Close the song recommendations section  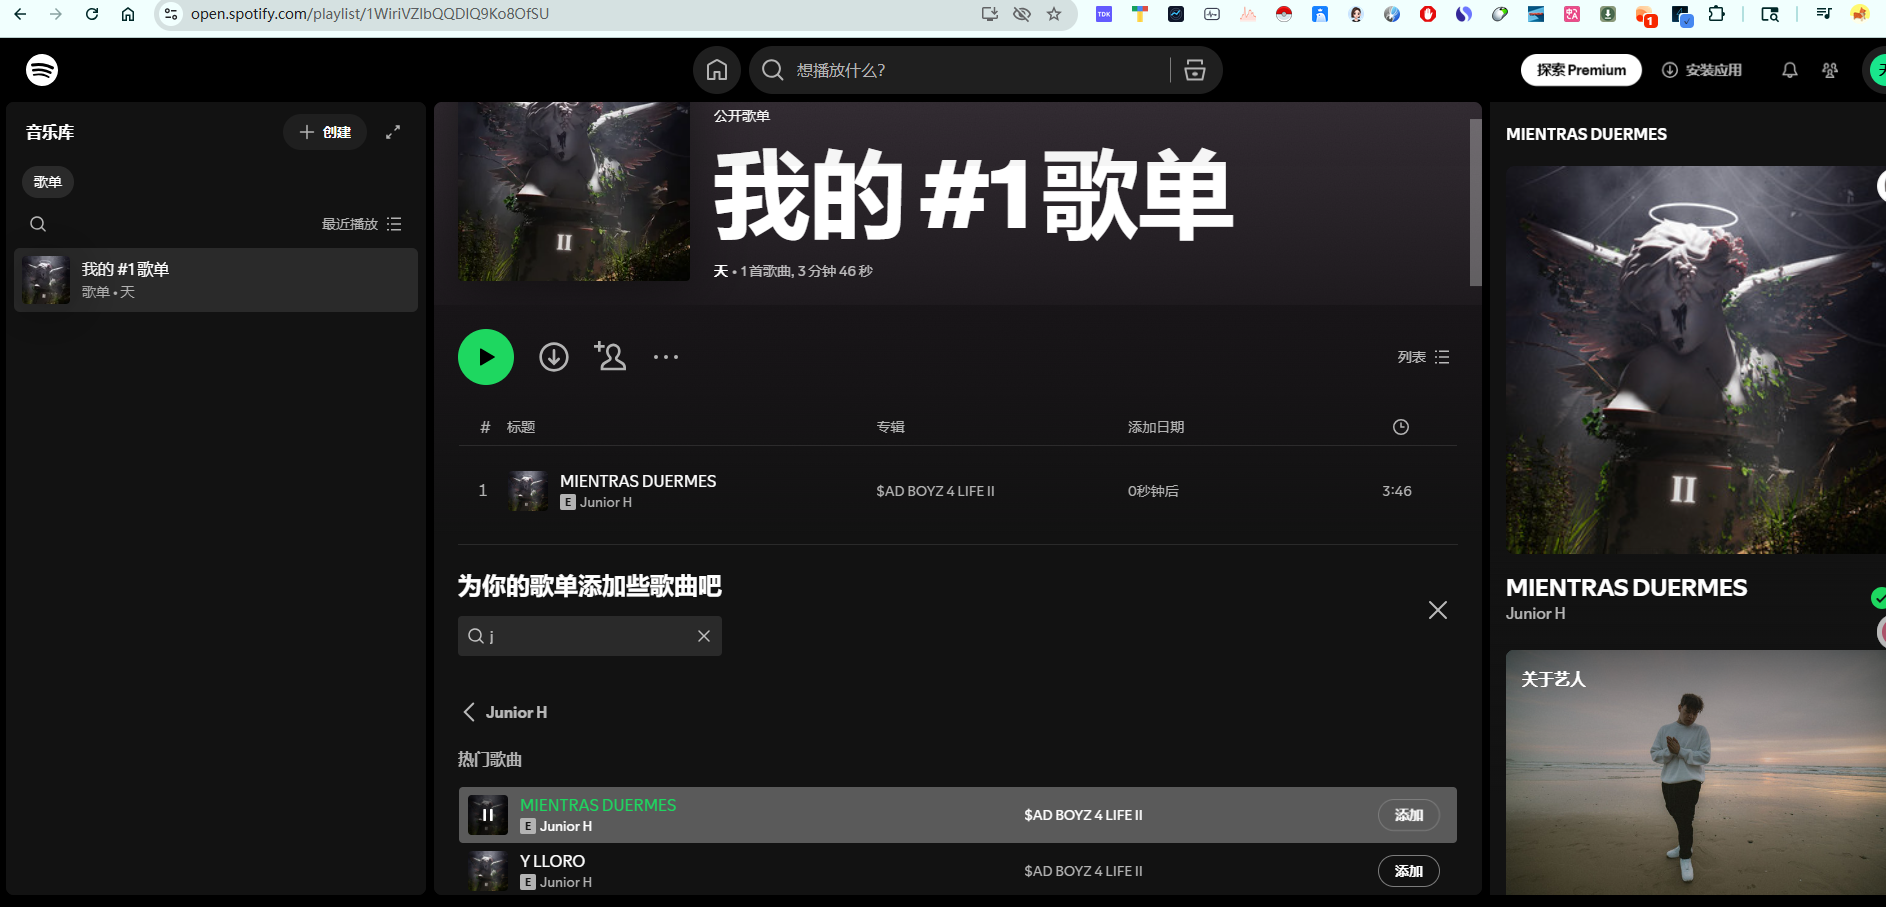[x=1438, y=610]
